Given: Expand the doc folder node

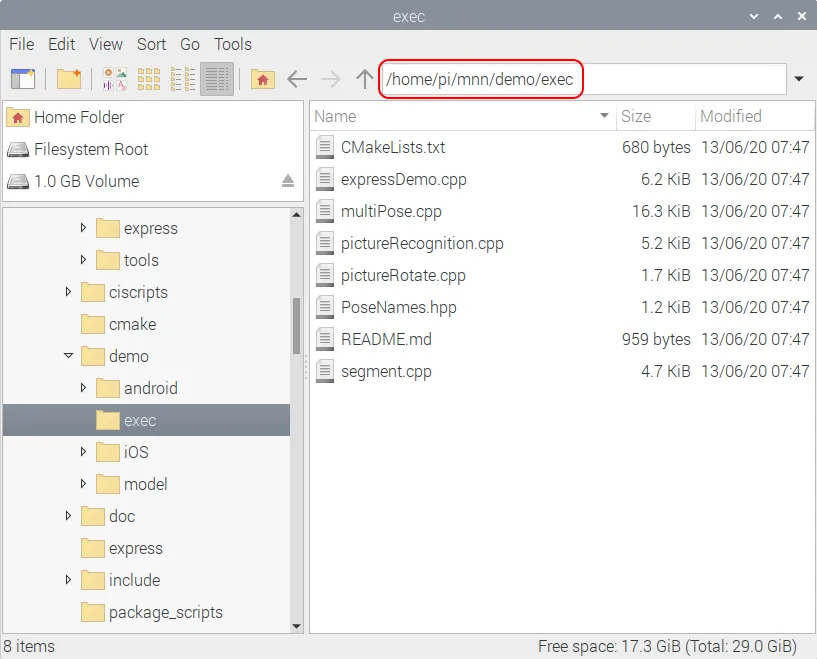Looking at the screenshot, I should point(68,516).
